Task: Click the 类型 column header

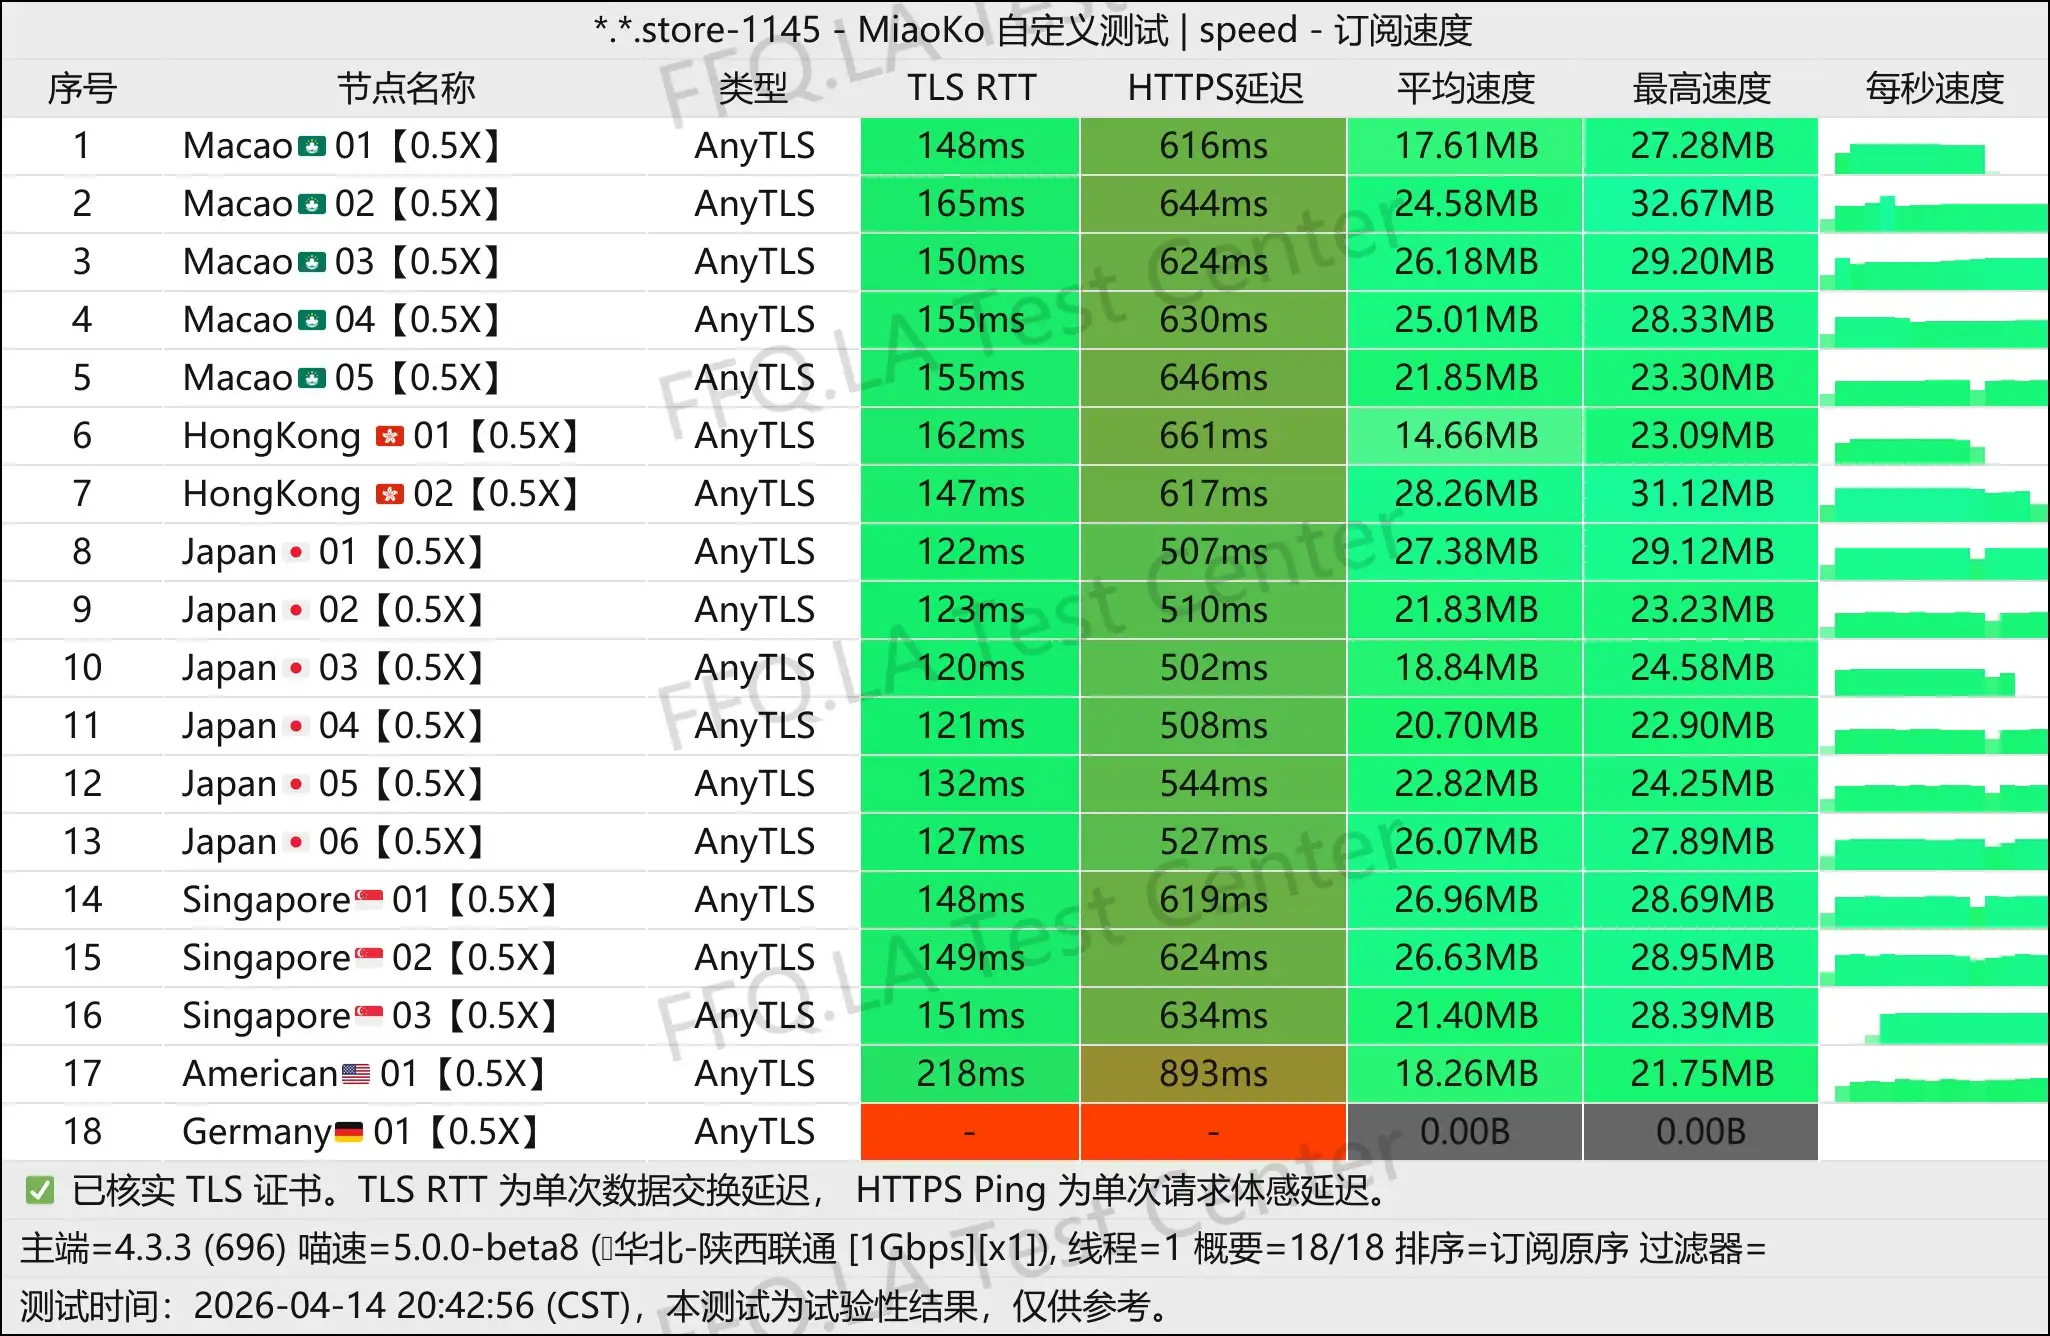Action: pos(754,89)
